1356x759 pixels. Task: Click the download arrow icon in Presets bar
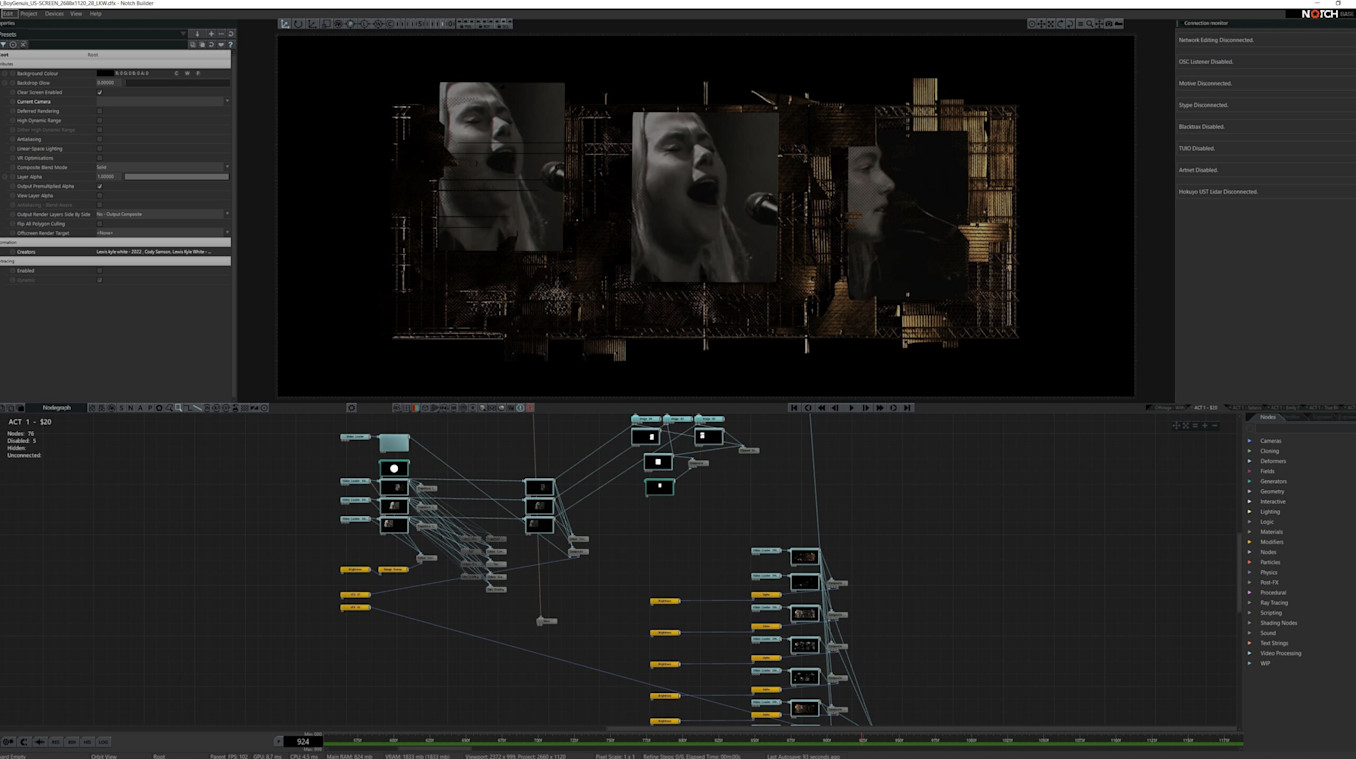point(198,34)
